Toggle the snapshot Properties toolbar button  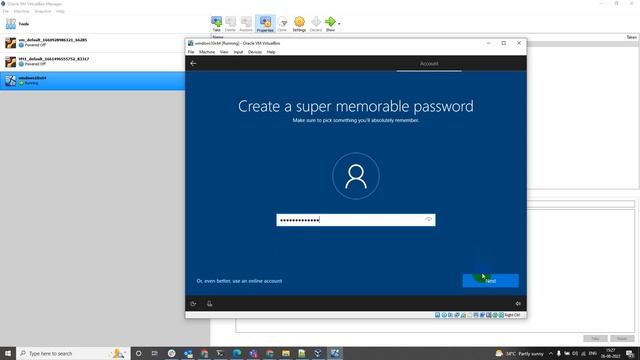pyautogui.click(x=265, y=24)
